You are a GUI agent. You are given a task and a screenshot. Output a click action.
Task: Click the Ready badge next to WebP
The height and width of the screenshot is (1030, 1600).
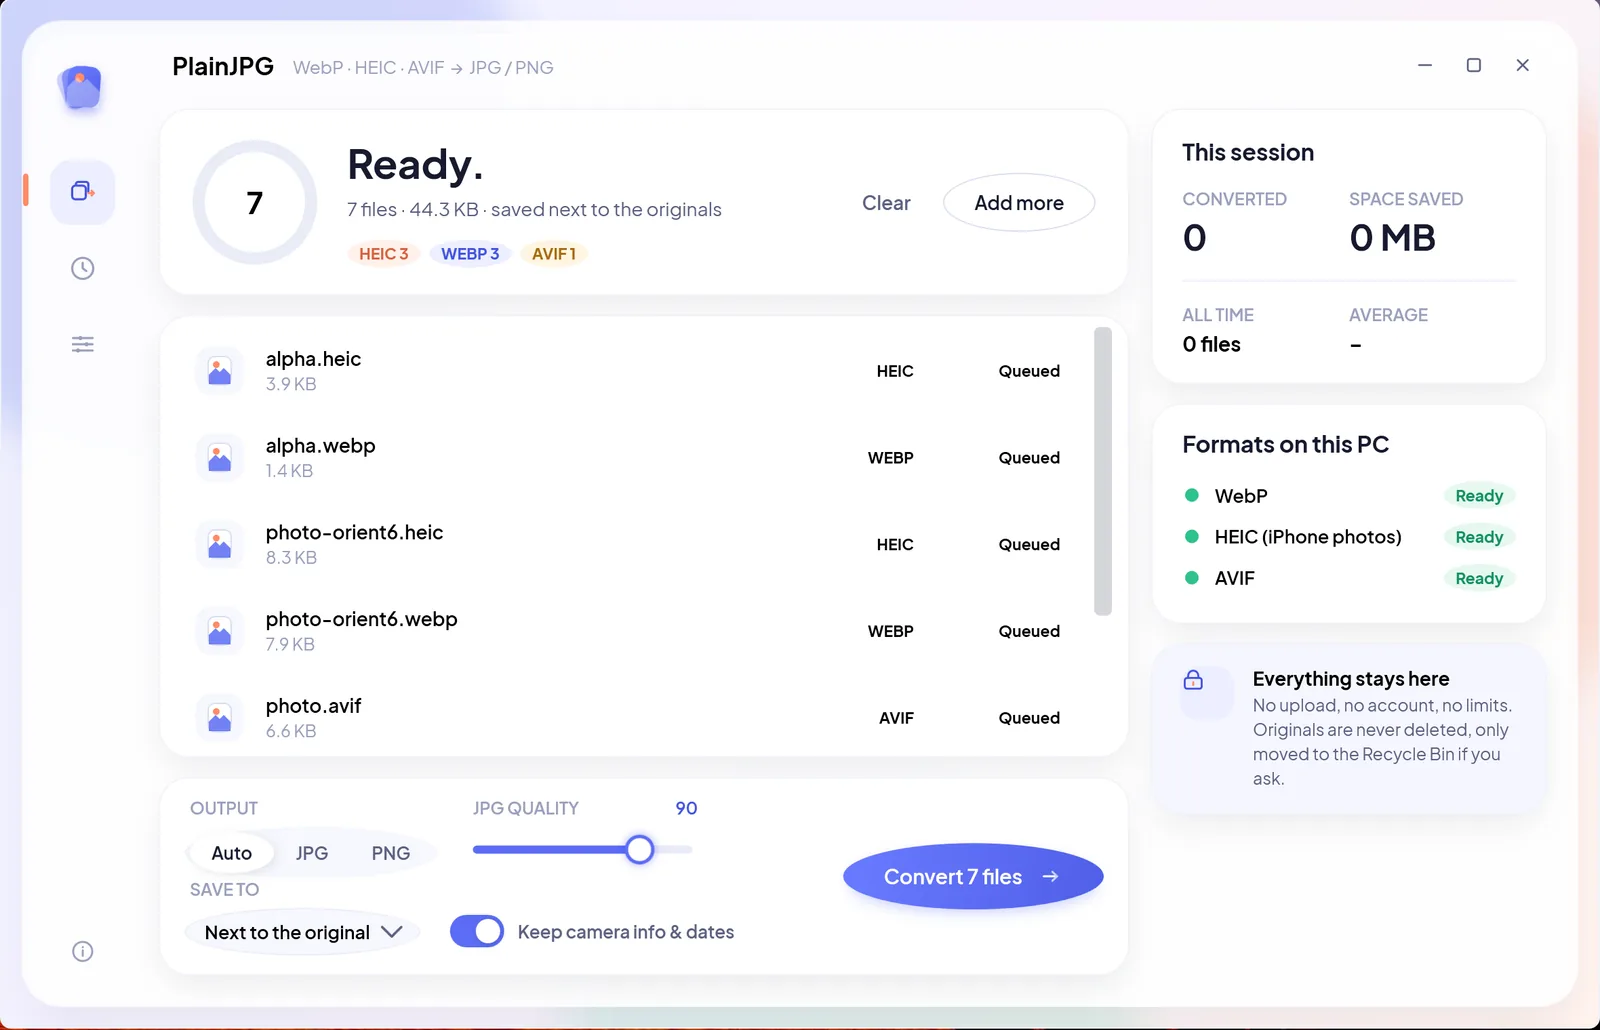tap(1479, 496)
